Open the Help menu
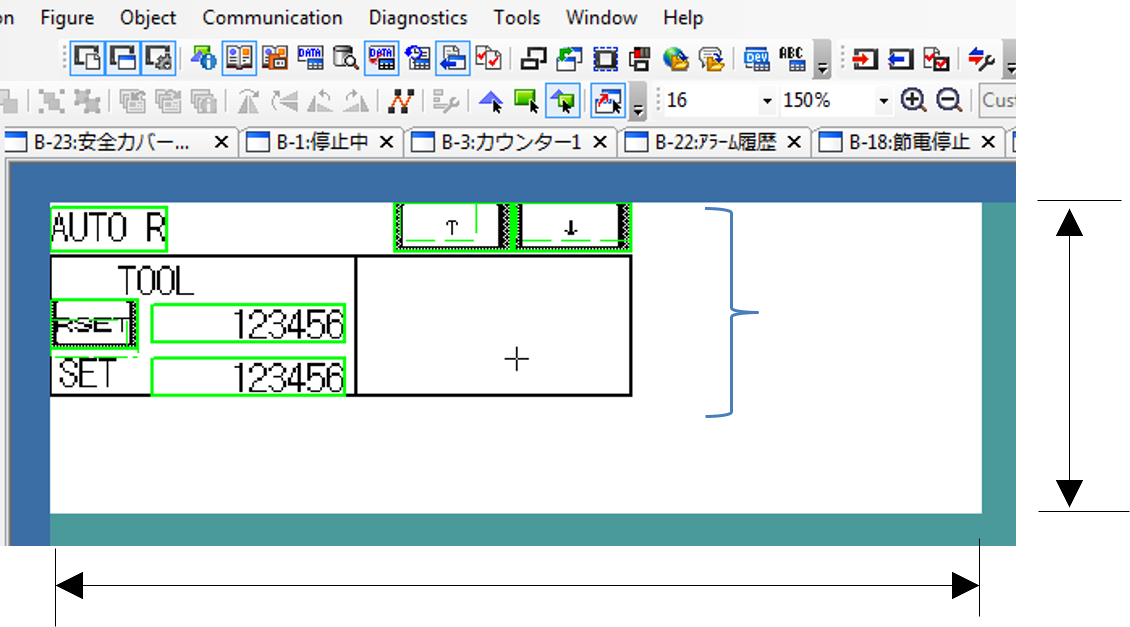This screenshot has height=627, width=1130. 682,17
